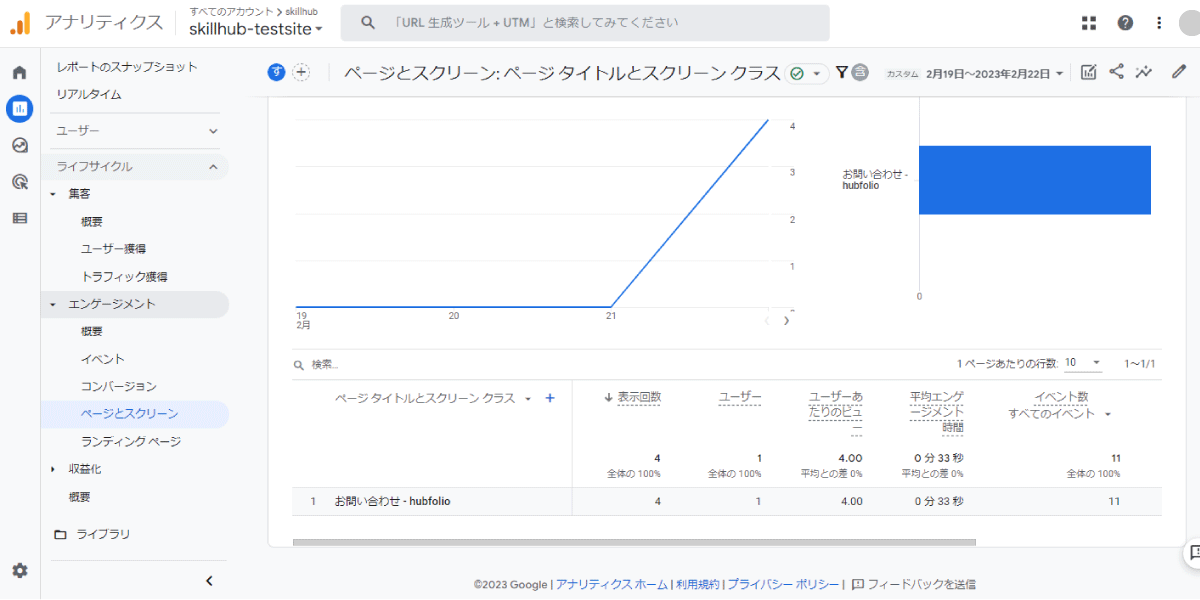This screenshot has height=600, width=1200.
Task: Open the 利用規約 link
Action: click(x=698, y=584)
